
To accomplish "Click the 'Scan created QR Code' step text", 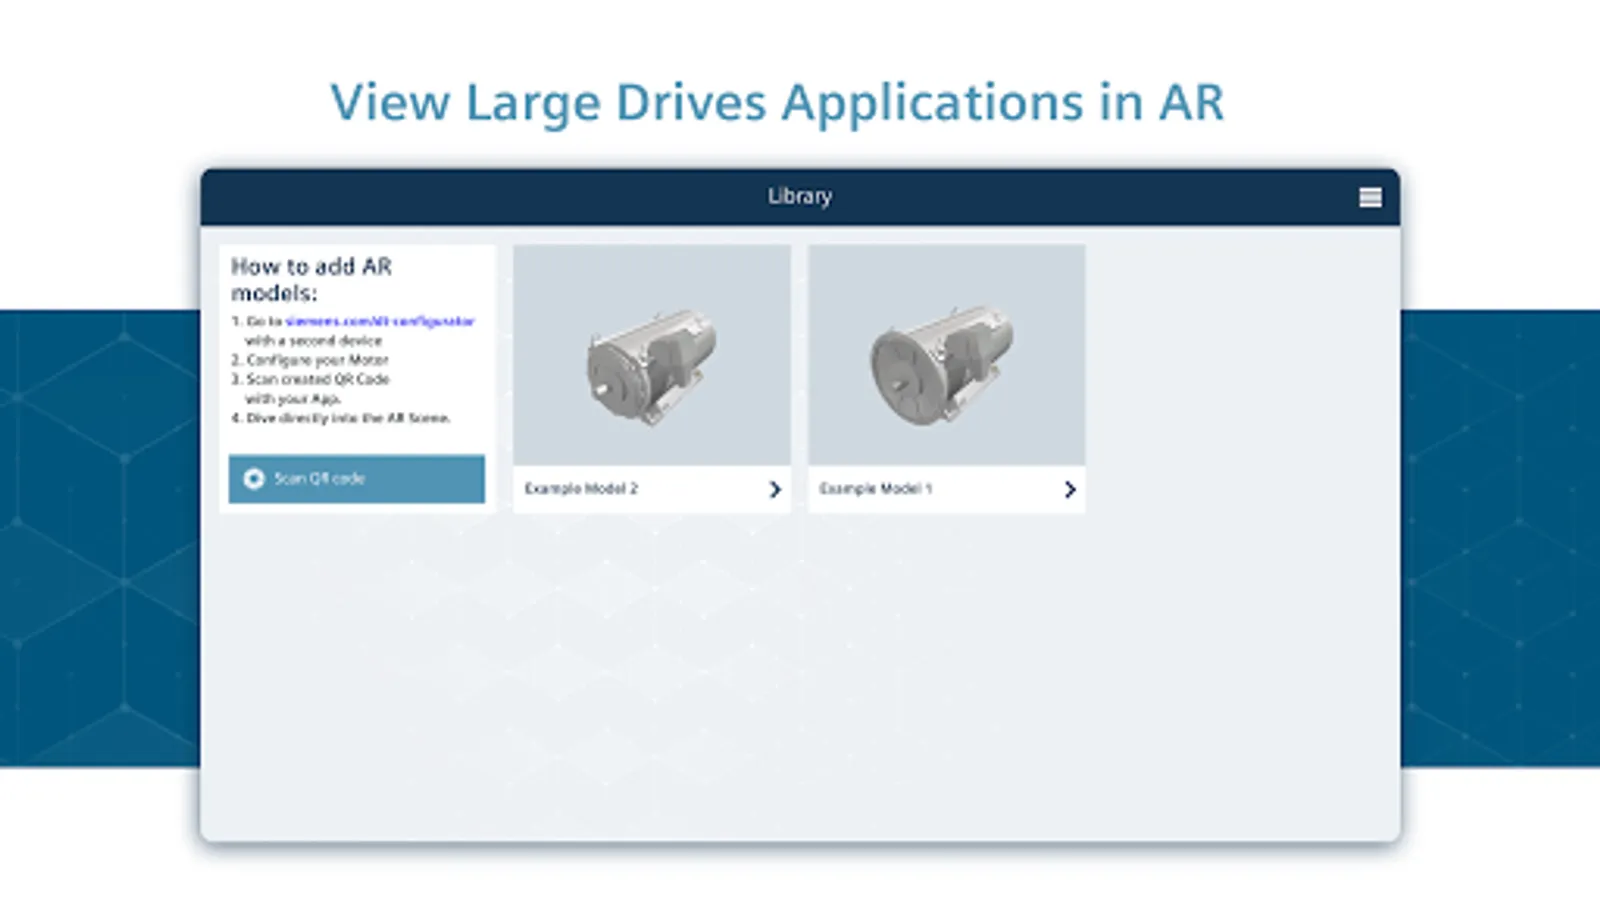I will coord(318,379).
